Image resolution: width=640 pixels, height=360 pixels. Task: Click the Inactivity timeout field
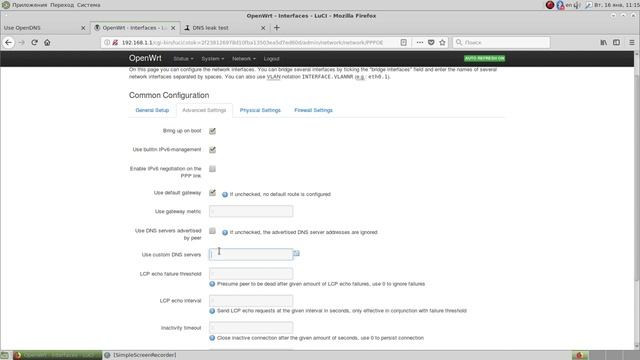(251, 327)
